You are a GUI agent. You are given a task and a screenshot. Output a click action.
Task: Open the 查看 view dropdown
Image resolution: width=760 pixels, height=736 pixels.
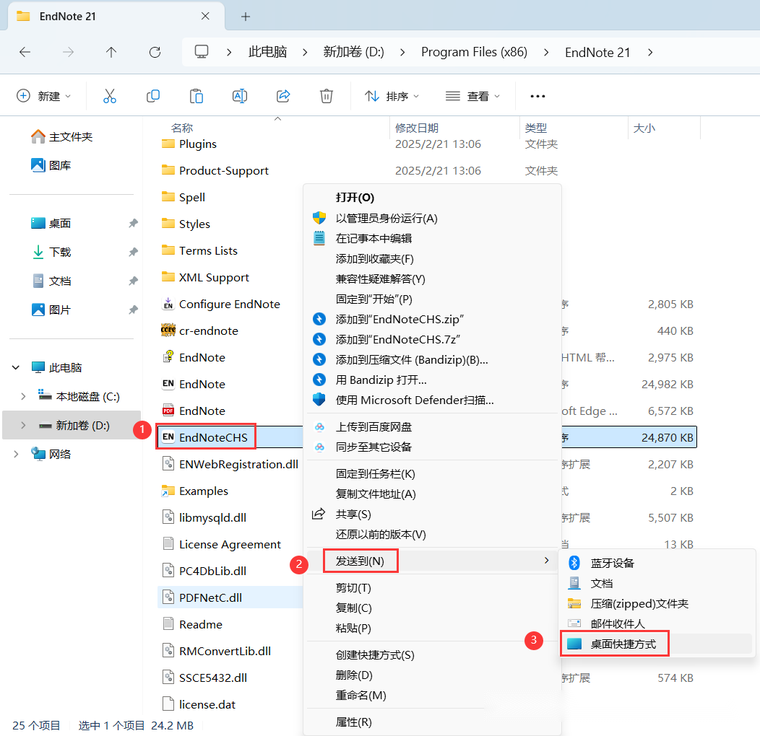[473, 96]
